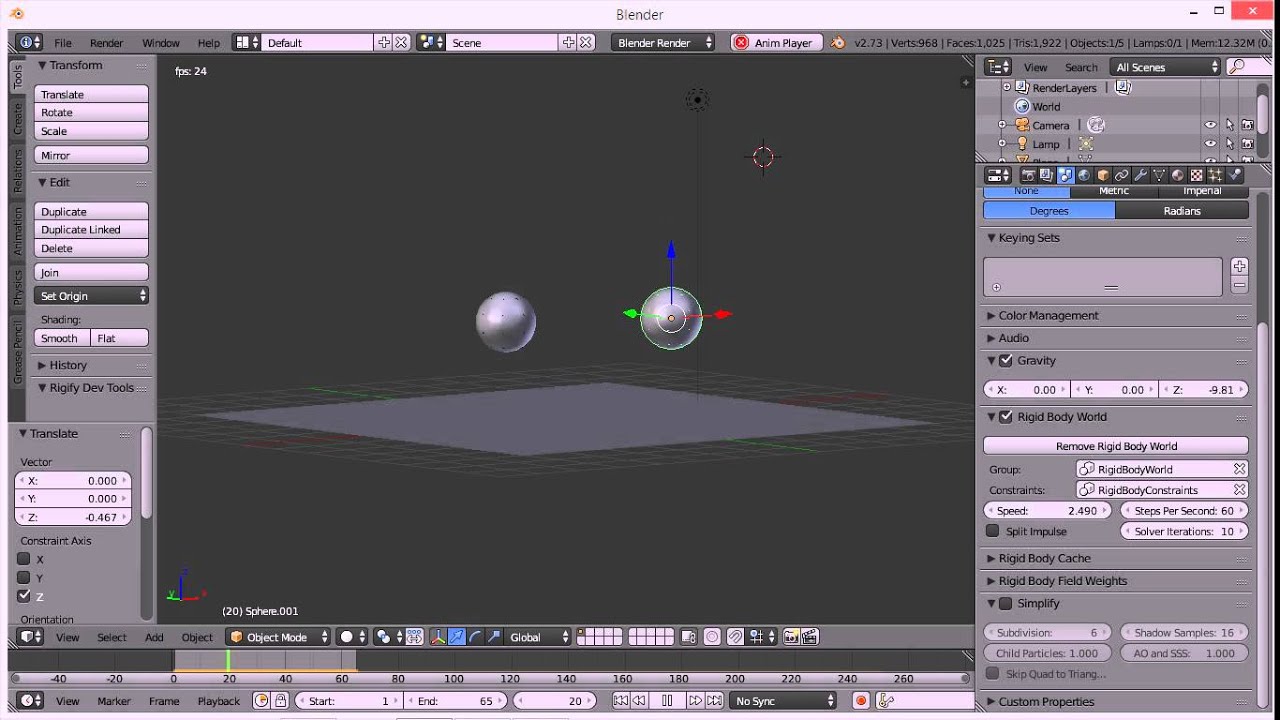Image resolution: width=1280 pixels, height=720 pixels.
Task: Uncheck the Gravity checkbox
Action: [x=1006, y=361]
